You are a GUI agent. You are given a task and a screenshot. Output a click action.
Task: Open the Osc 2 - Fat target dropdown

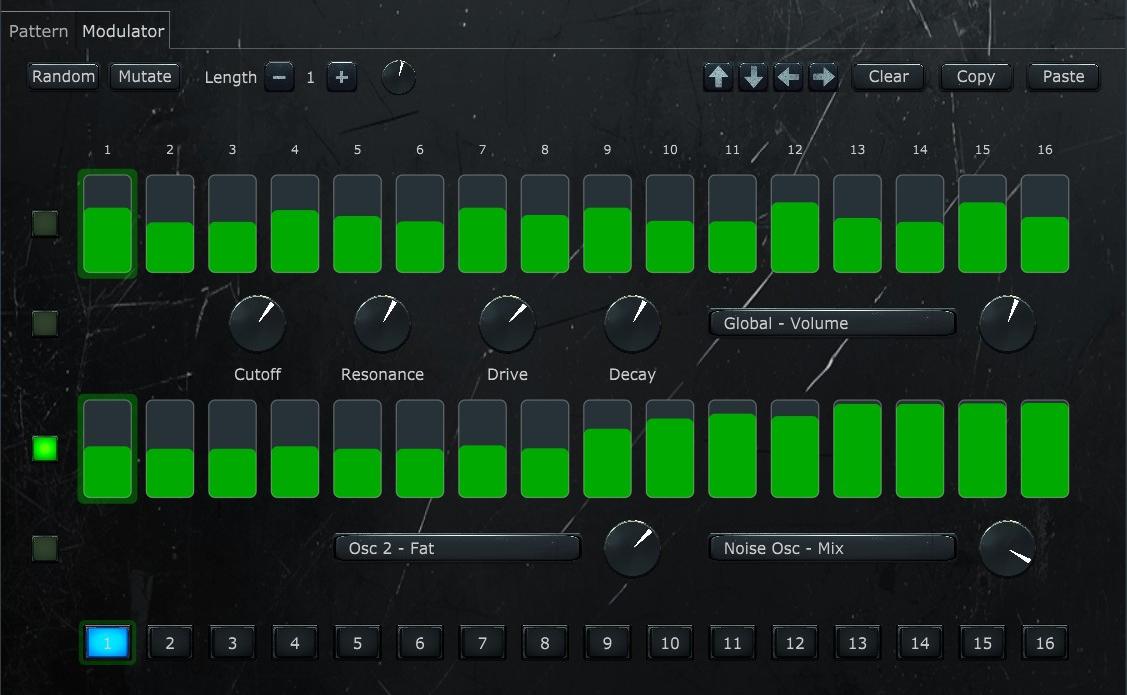(x=457, y=548)
